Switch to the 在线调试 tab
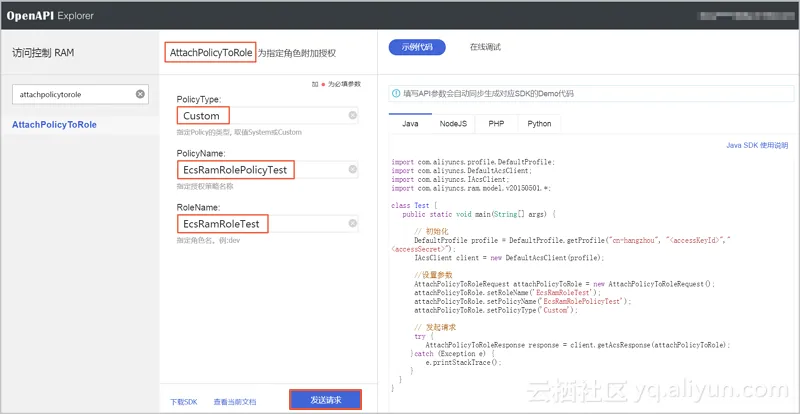Viewport: 800px width, 414px height. (x=485, y=47)
